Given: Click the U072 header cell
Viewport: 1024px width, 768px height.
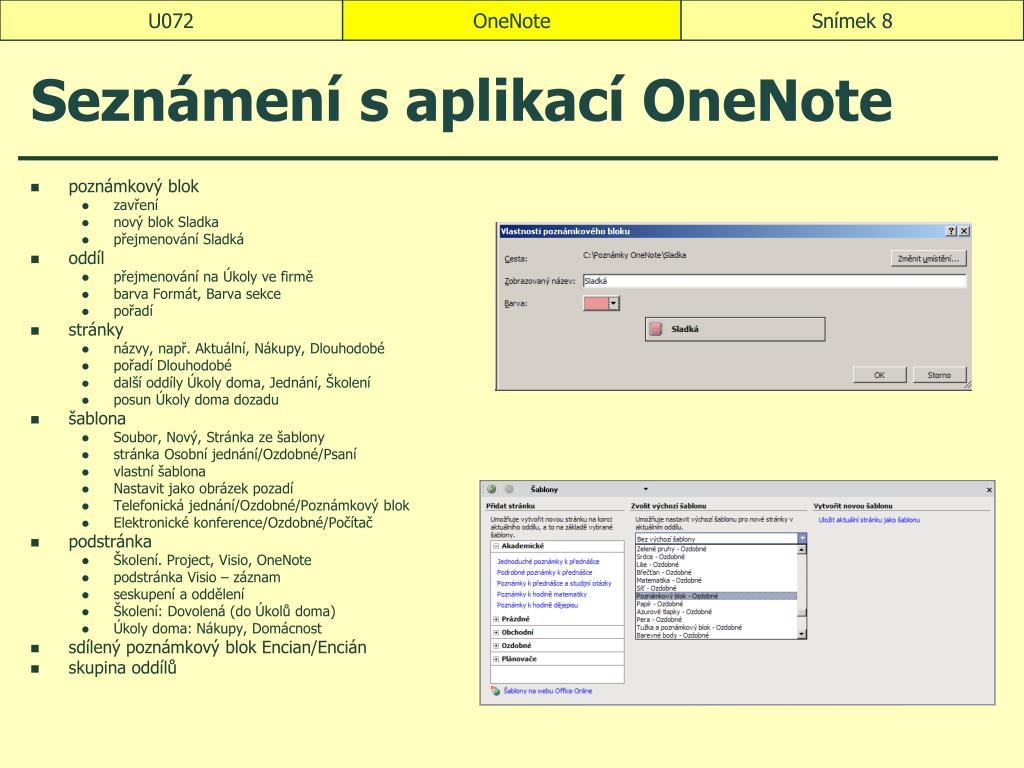Looking at the screenshot, I should [x=171, y=20].
